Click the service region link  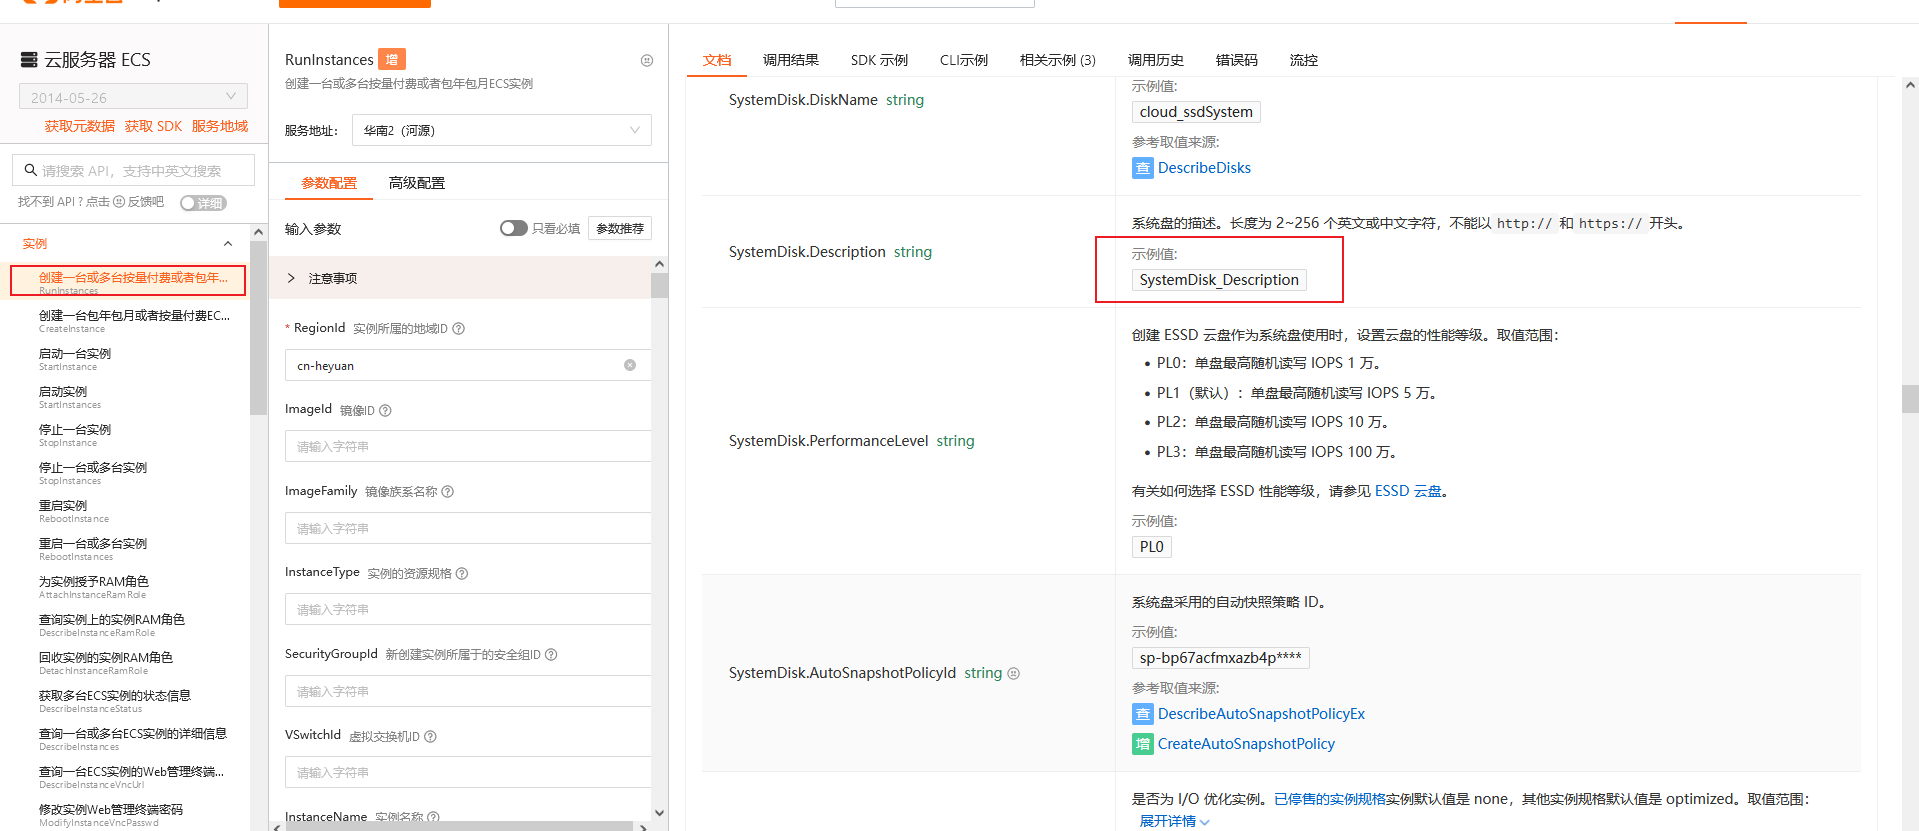pyautogui.click(x=220, y=126)
